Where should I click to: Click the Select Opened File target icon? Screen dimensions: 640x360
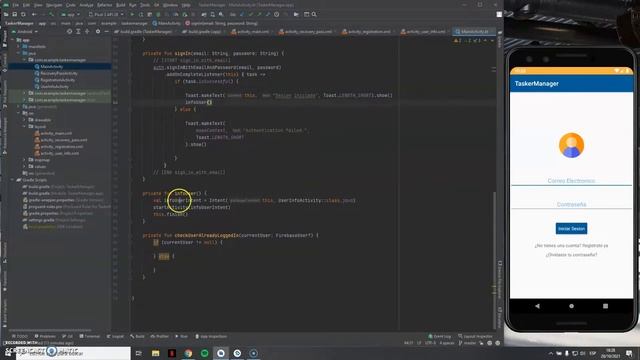[x=69, y=31]
